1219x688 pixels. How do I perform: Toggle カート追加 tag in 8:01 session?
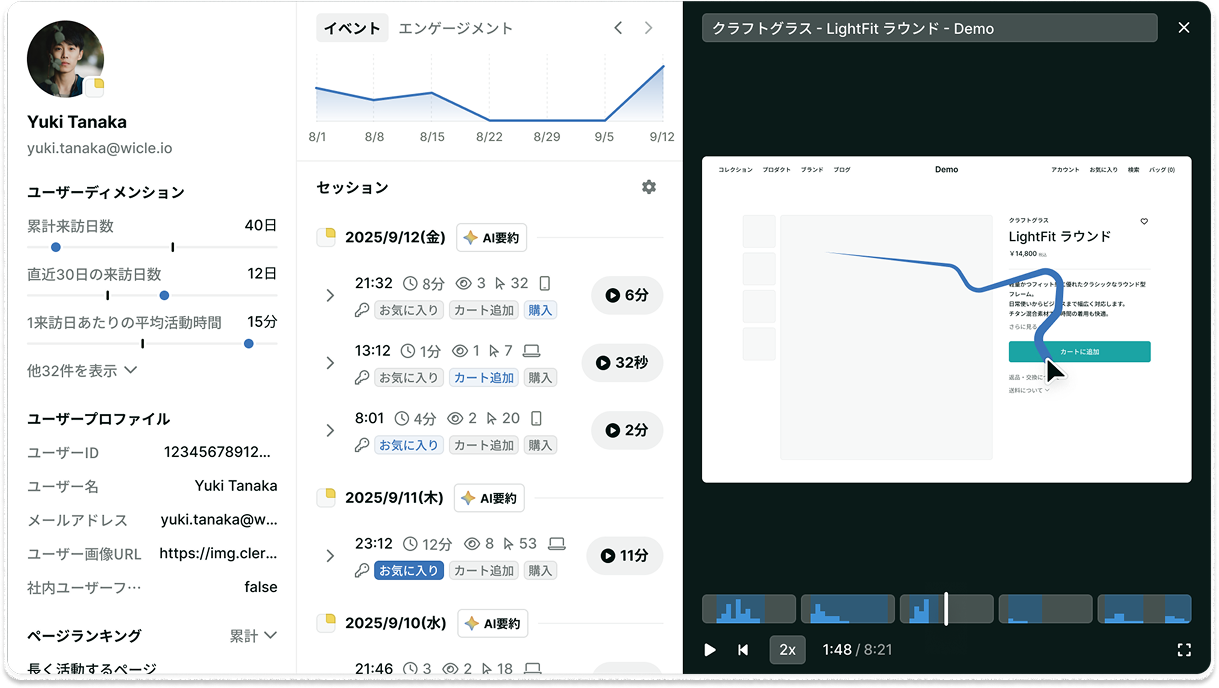(x=484, y=445)
